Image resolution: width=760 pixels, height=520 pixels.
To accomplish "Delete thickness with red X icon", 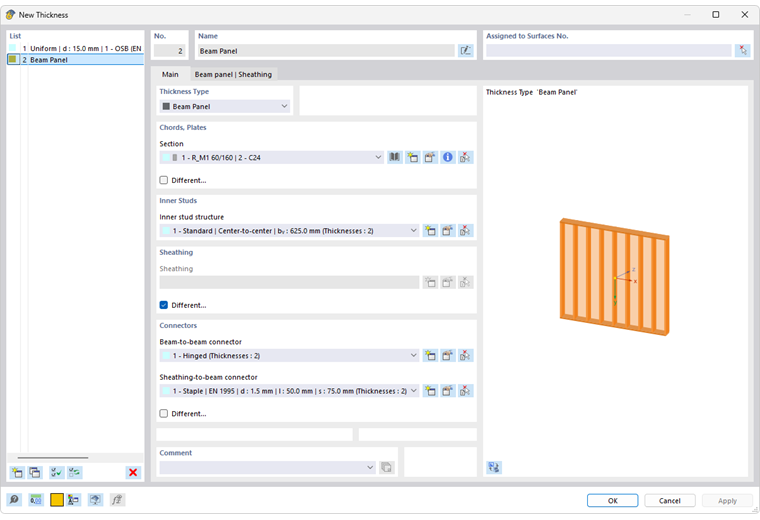I will click(x=133, y=473).
